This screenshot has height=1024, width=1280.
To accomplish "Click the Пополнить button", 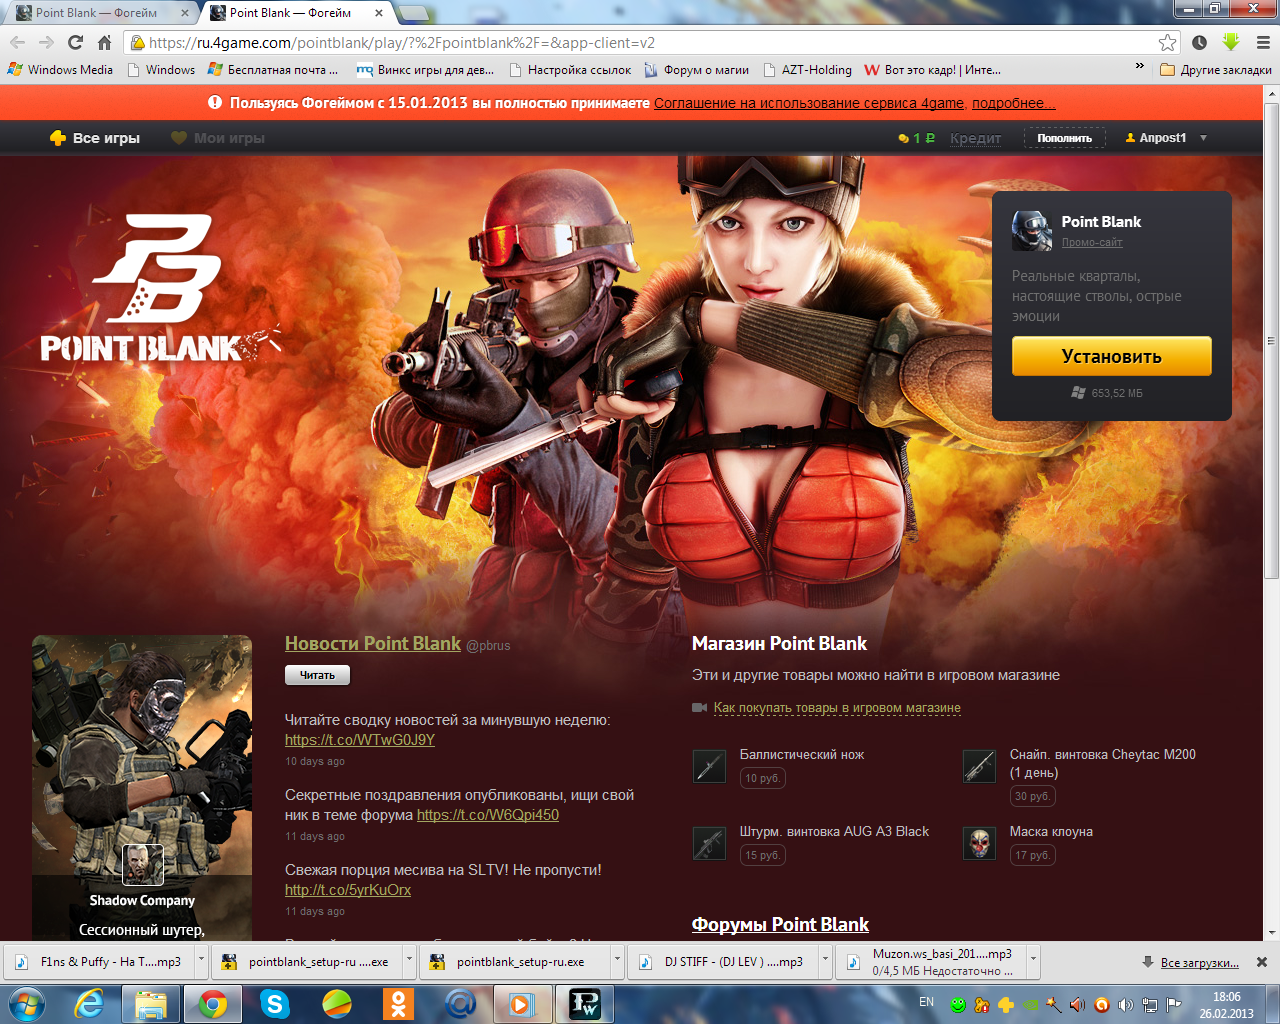I will click(1064, 138).
